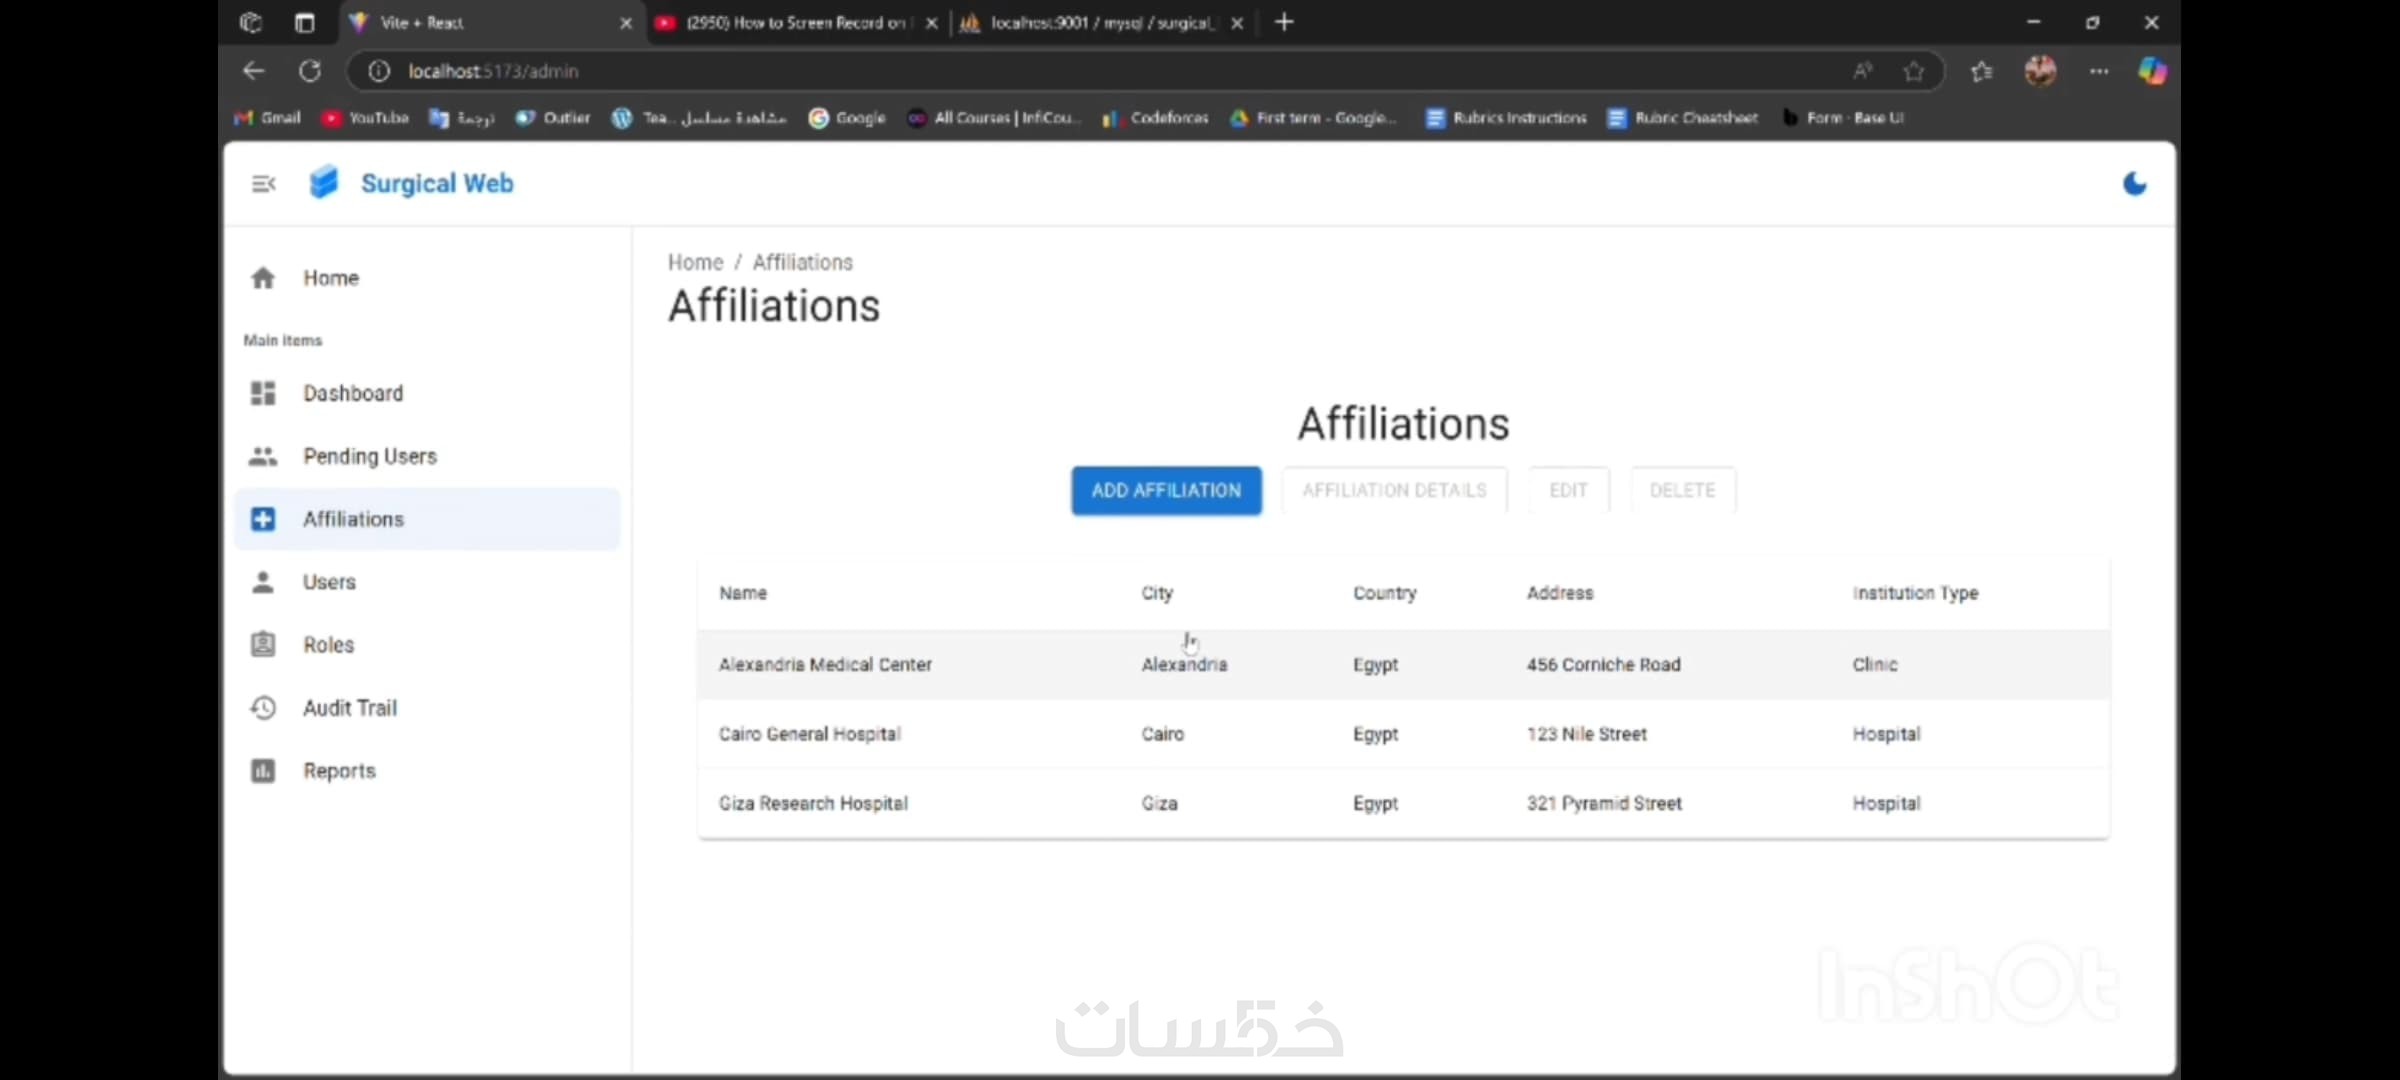The width and height of the screenshot is (2400, 1080).
Task: Switch to the YouTube browser tab
Action: 790,23
